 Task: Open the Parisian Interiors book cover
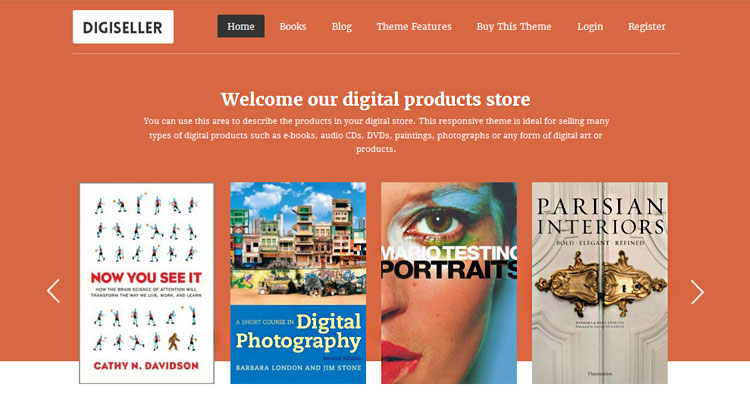(x=600, y=283)
